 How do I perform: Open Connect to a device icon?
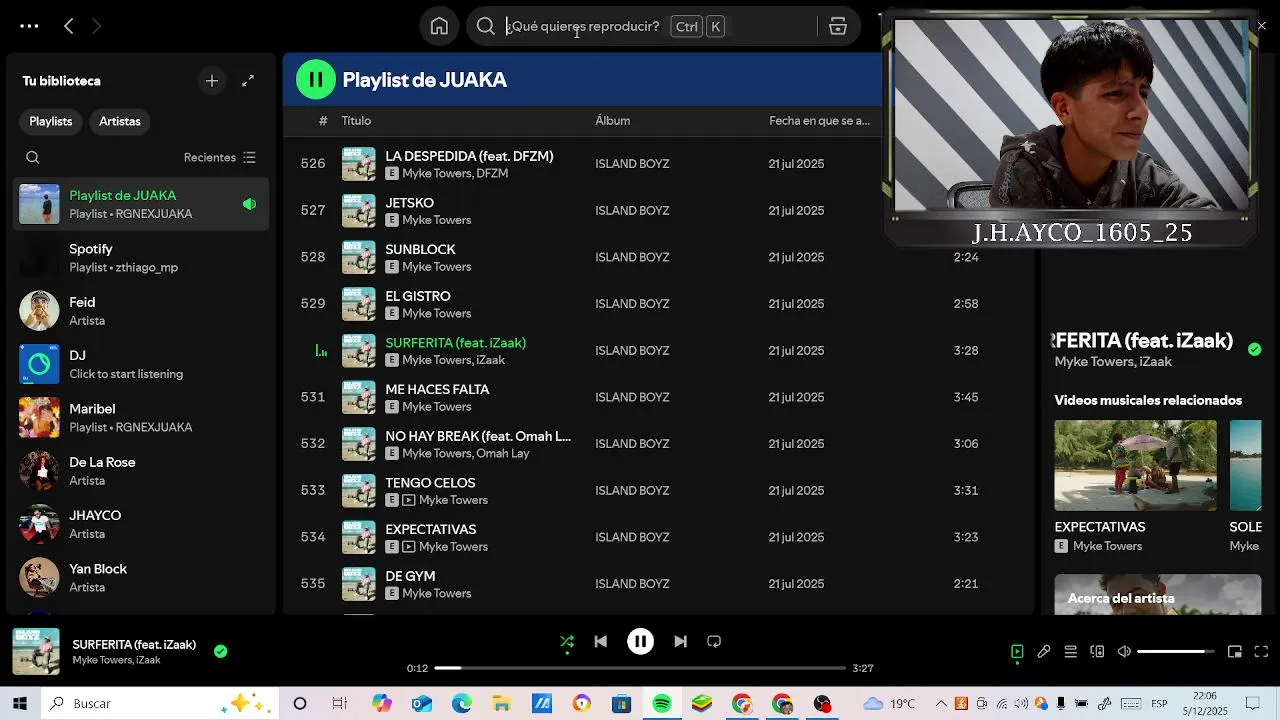pyautogui.click(x=1097, y=652)
